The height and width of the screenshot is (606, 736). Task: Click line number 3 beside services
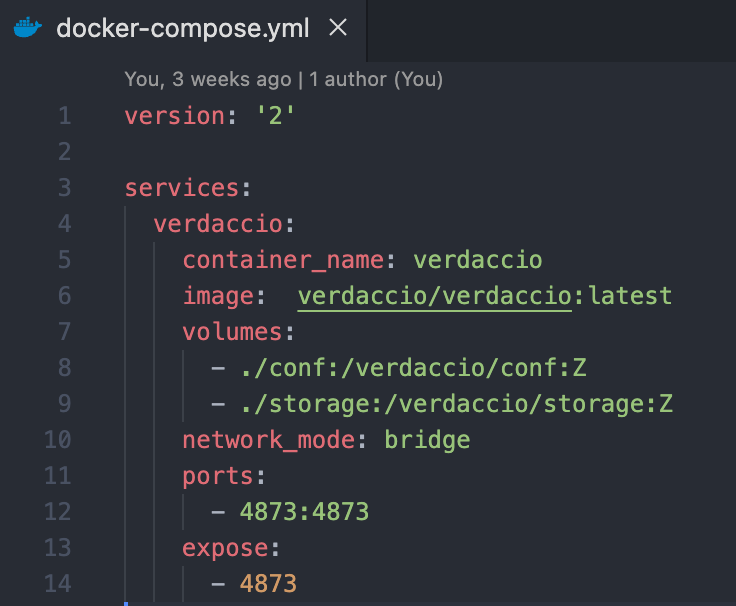tap(64, 188)
